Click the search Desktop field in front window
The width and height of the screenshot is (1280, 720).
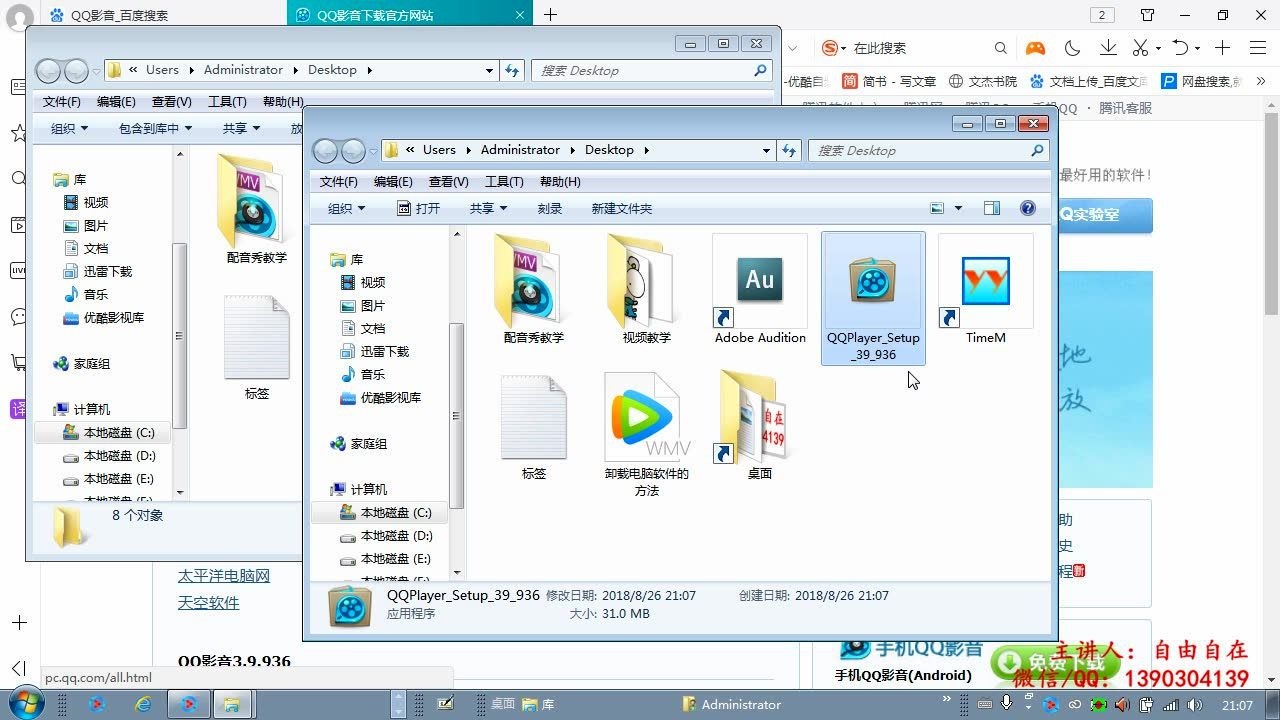click(x=926, y=150)
